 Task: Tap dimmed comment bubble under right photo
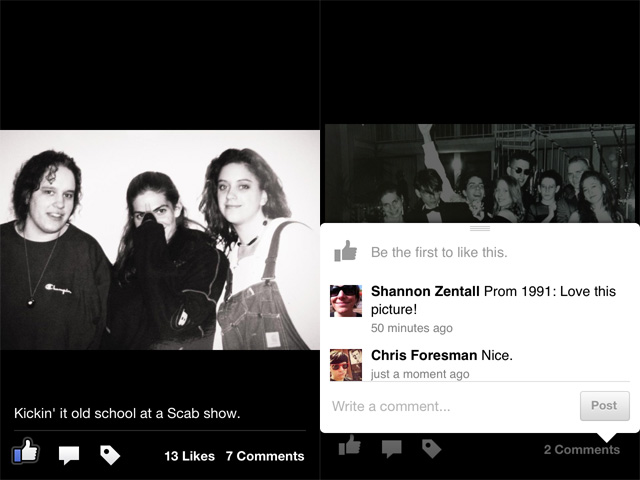(391, 449)
